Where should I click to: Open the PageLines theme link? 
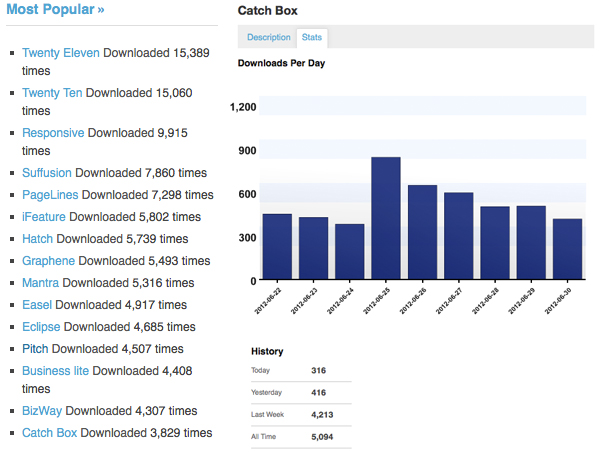click(50, 195)
